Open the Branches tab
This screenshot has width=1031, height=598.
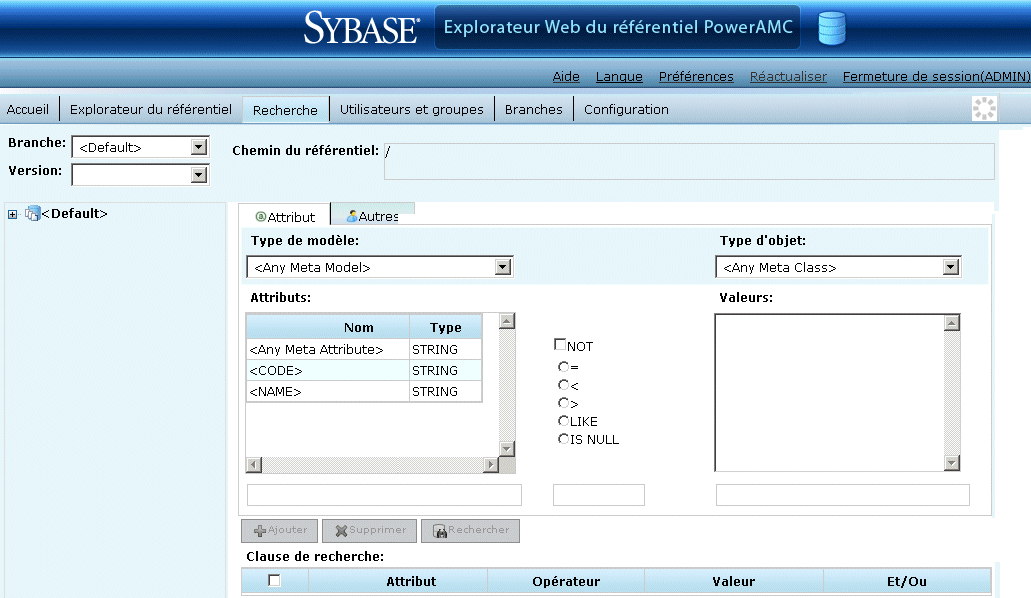click(533, 109)
